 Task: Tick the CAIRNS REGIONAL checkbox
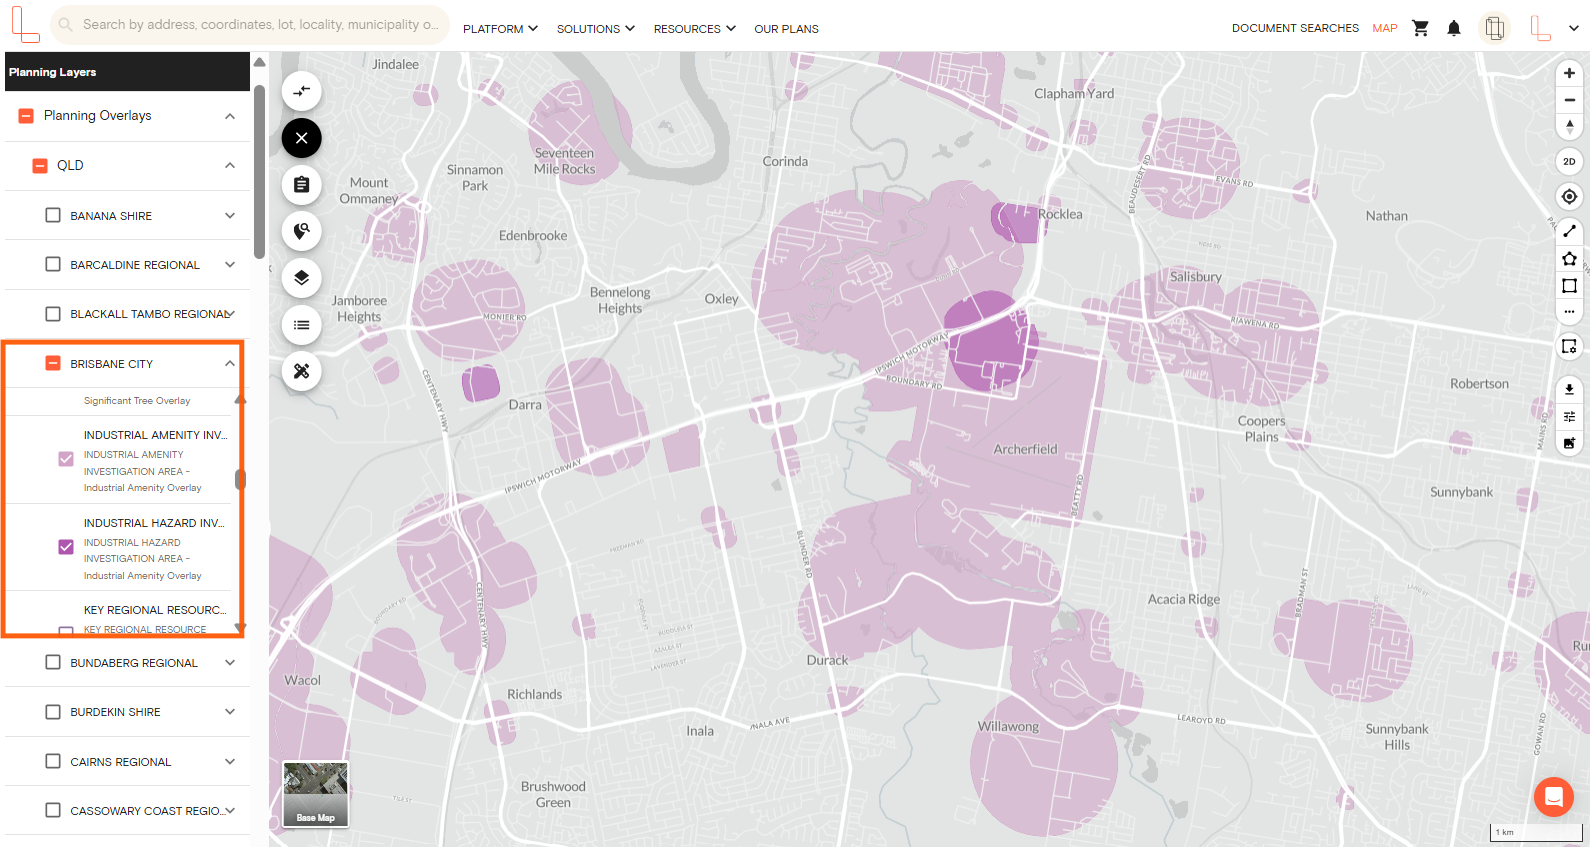53,761
